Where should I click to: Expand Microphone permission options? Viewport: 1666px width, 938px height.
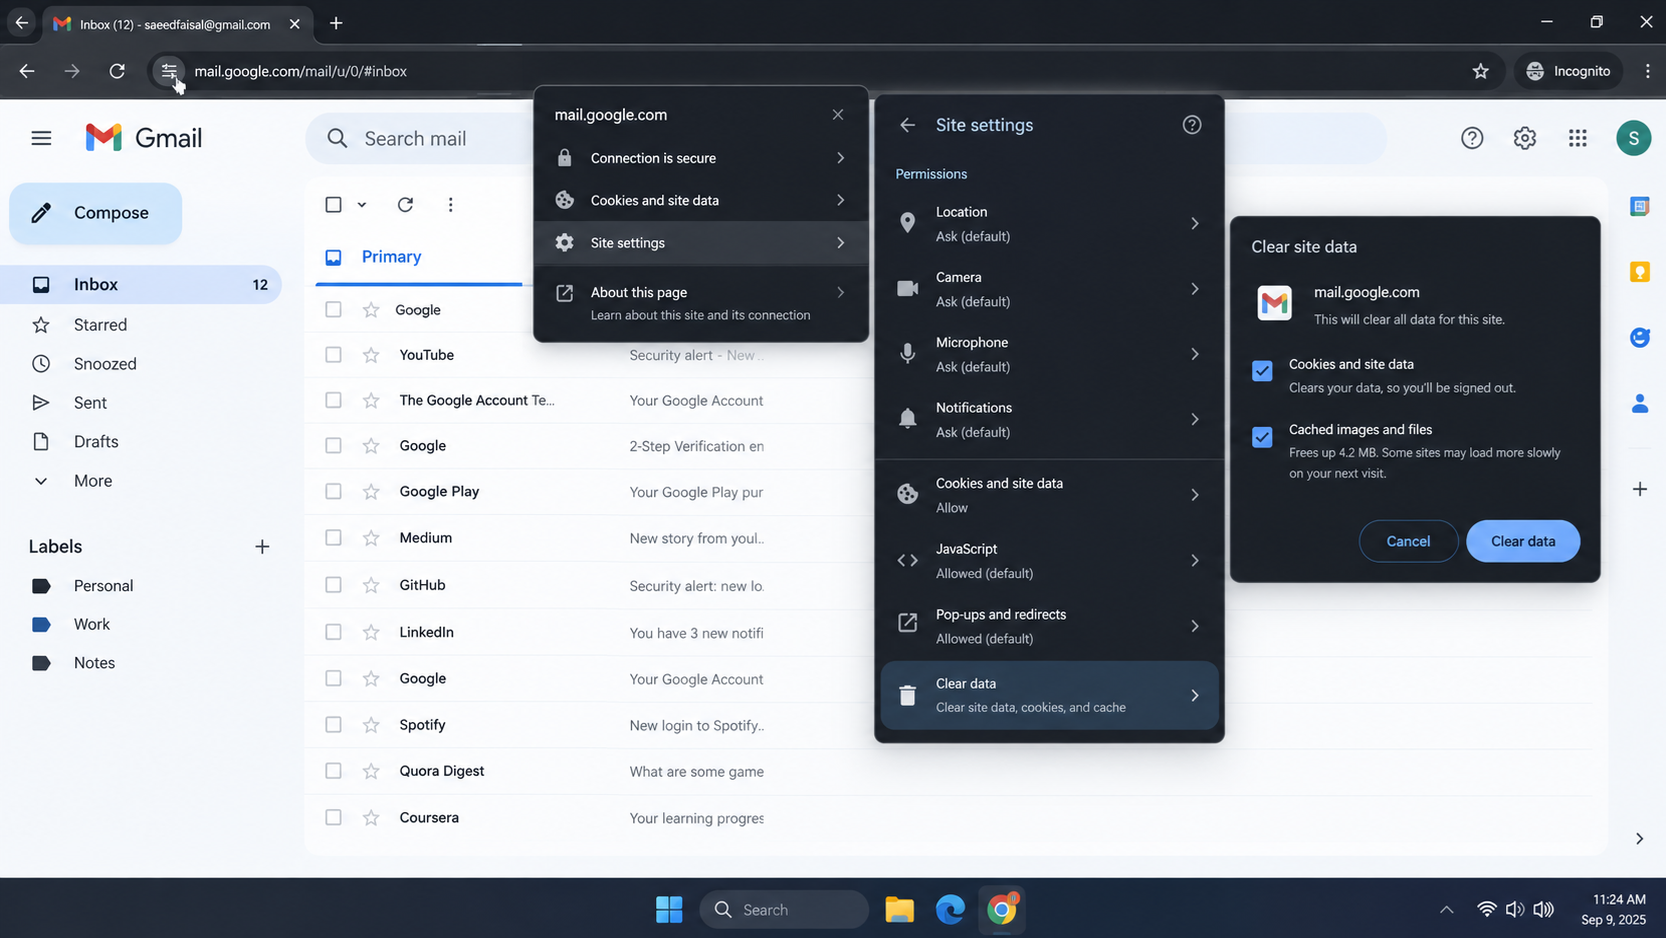[x=1049, y=354]
